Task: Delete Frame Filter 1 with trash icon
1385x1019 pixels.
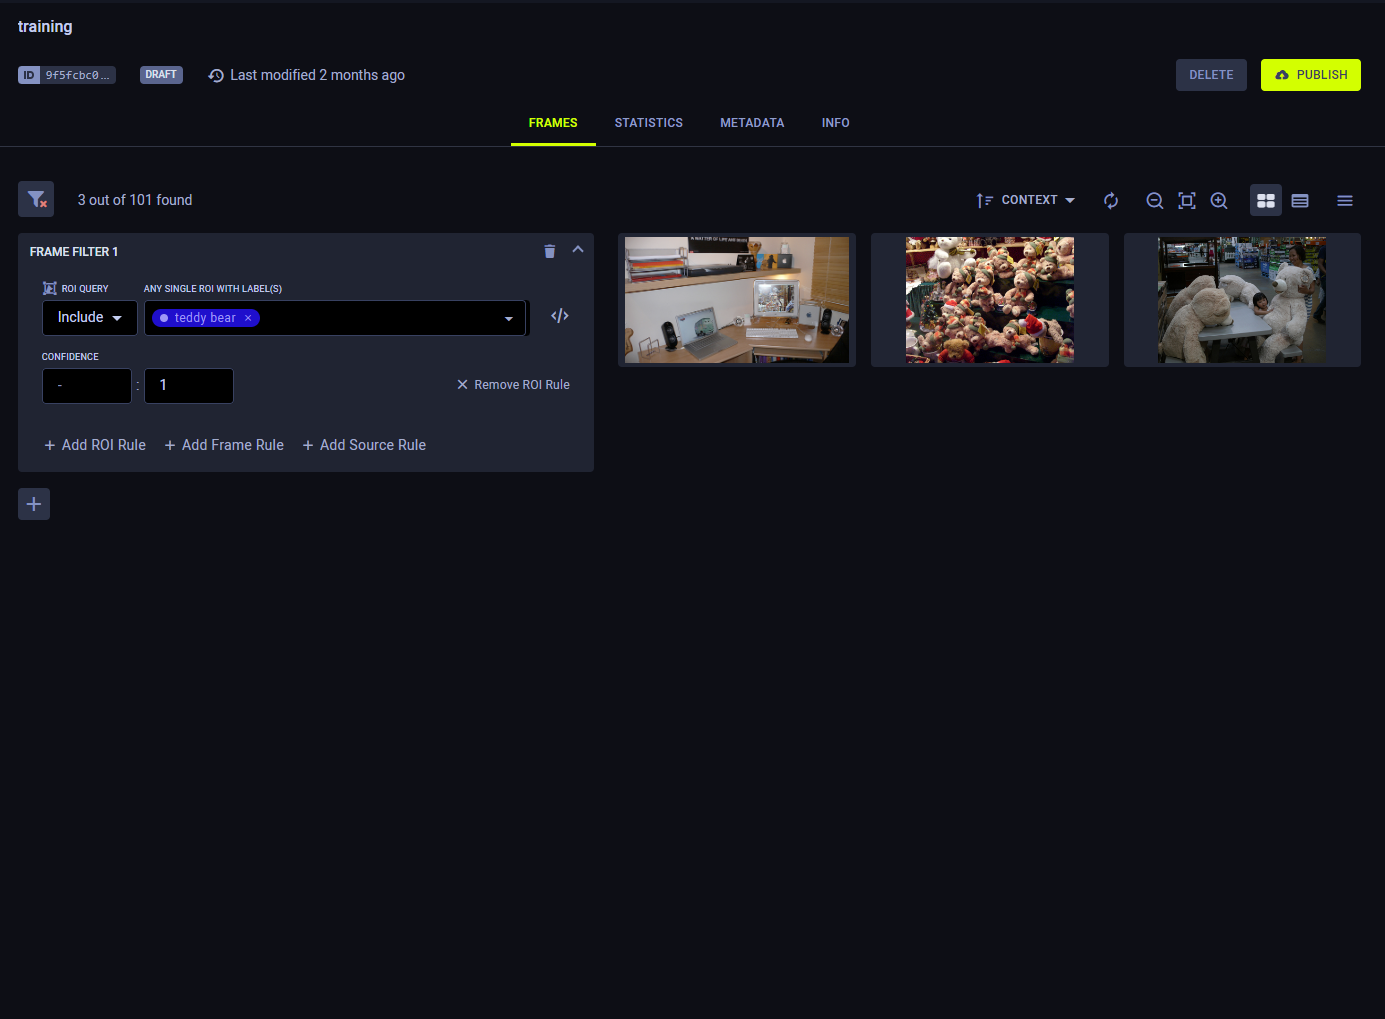Action: point(549,251)
